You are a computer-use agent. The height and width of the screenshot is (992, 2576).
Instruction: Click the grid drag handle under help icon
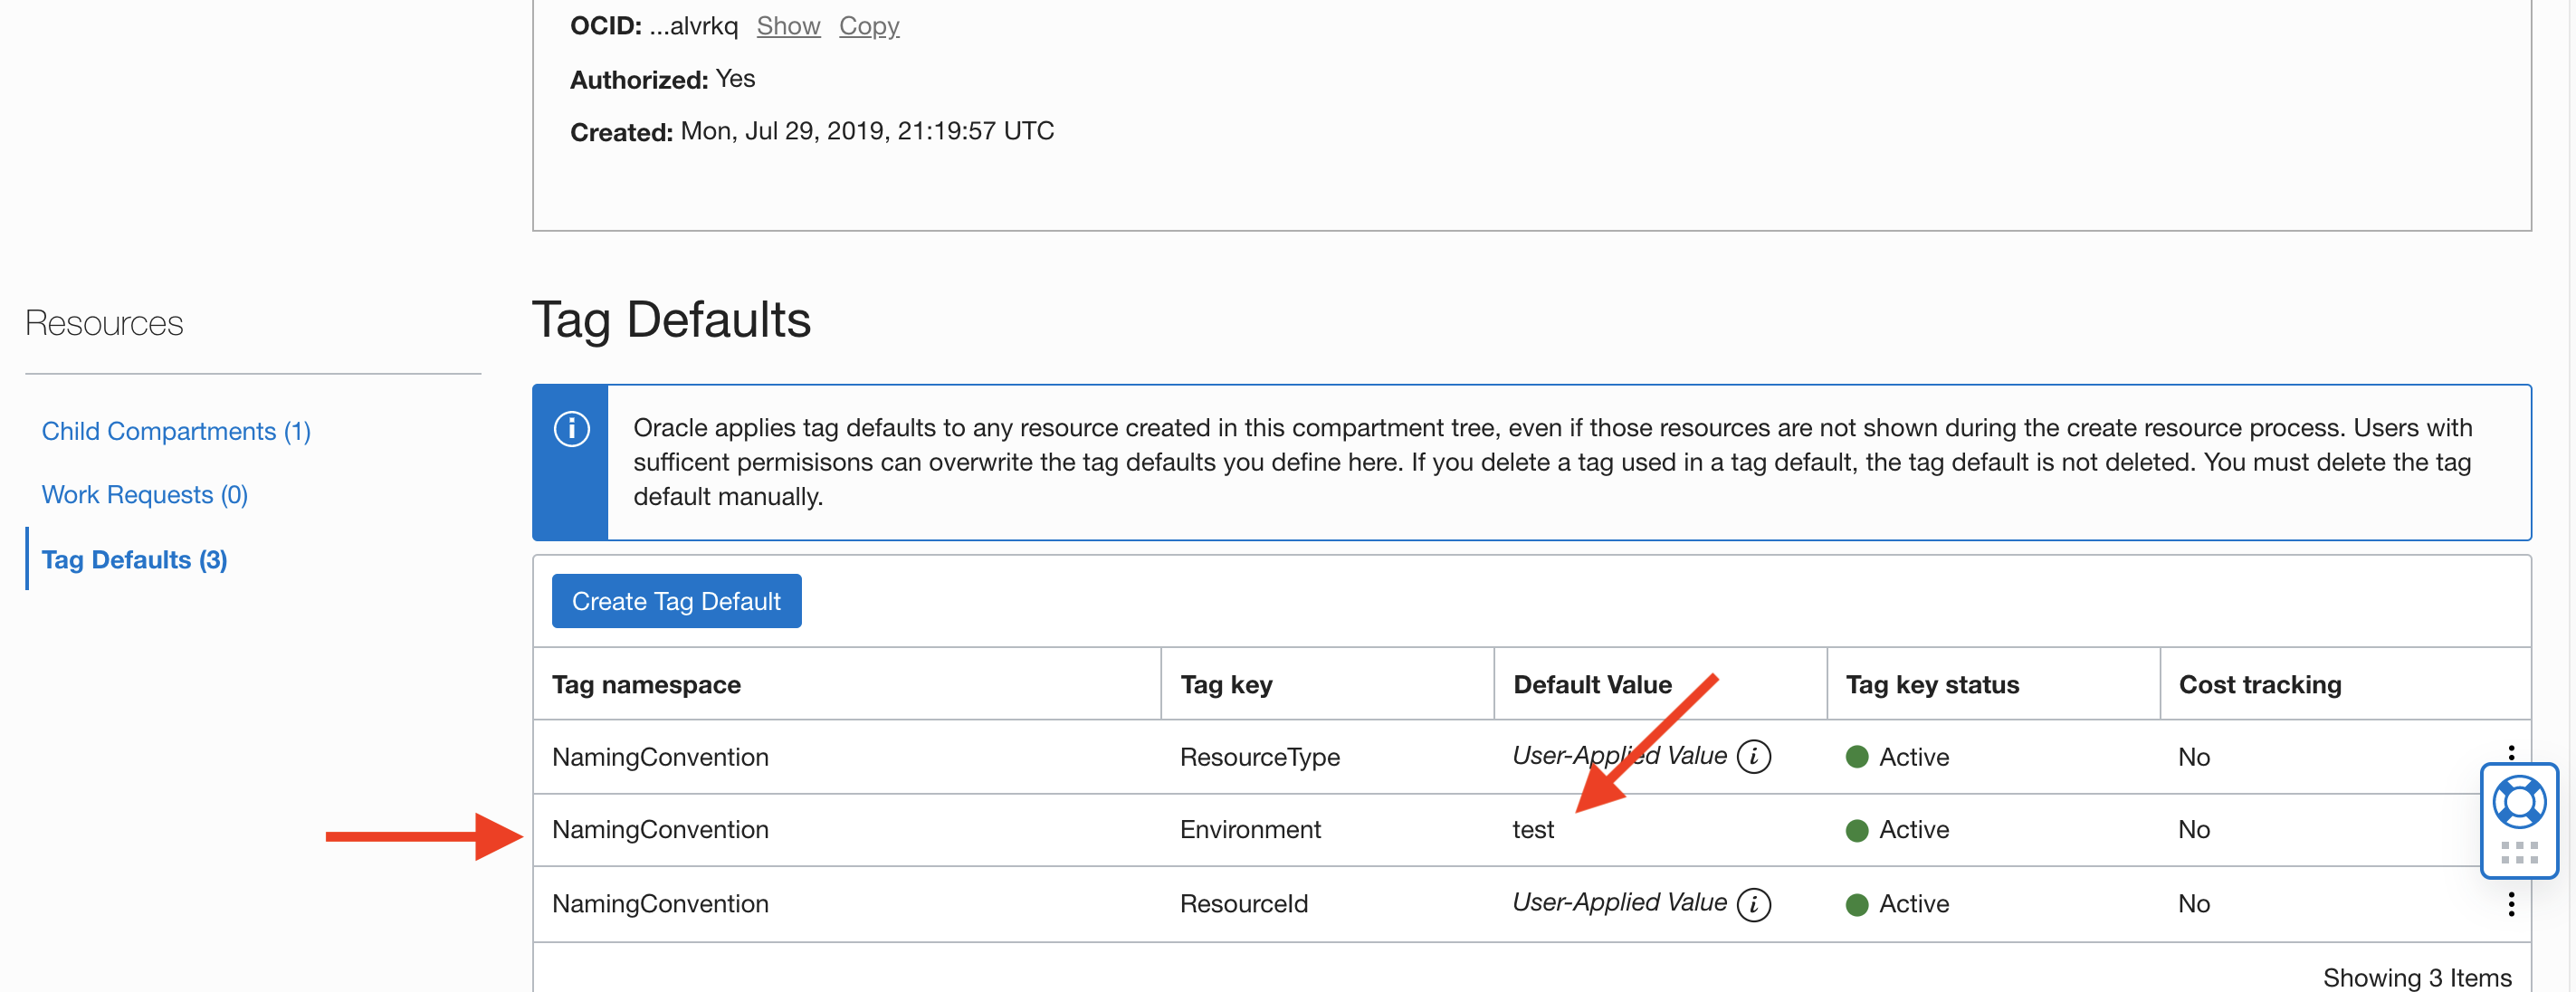point(2518,853)
